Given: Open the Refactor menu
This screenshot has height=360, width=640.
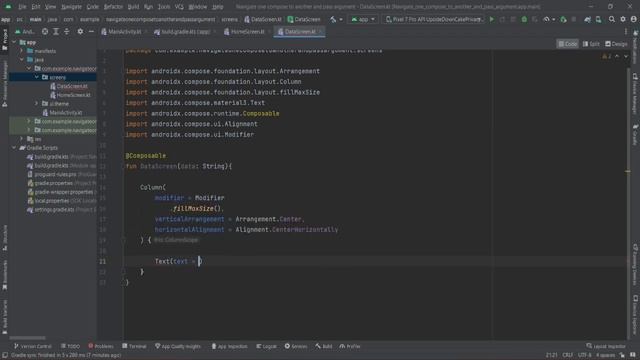Looking at the screenshot, I should point(113,7).
